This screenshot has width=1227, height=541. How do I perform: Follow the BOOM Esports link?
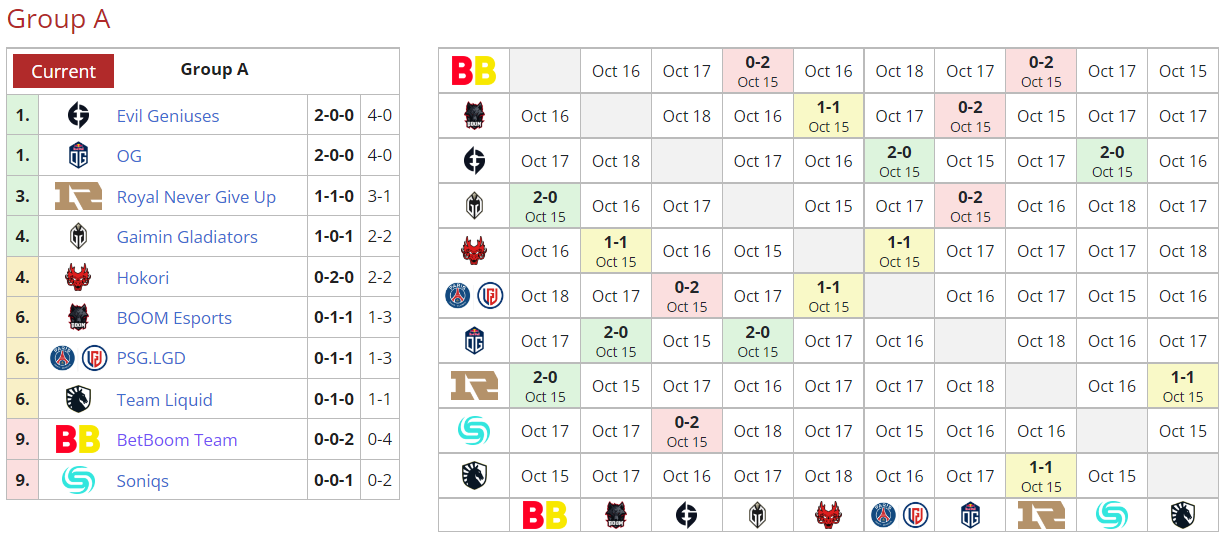(174, 318)
